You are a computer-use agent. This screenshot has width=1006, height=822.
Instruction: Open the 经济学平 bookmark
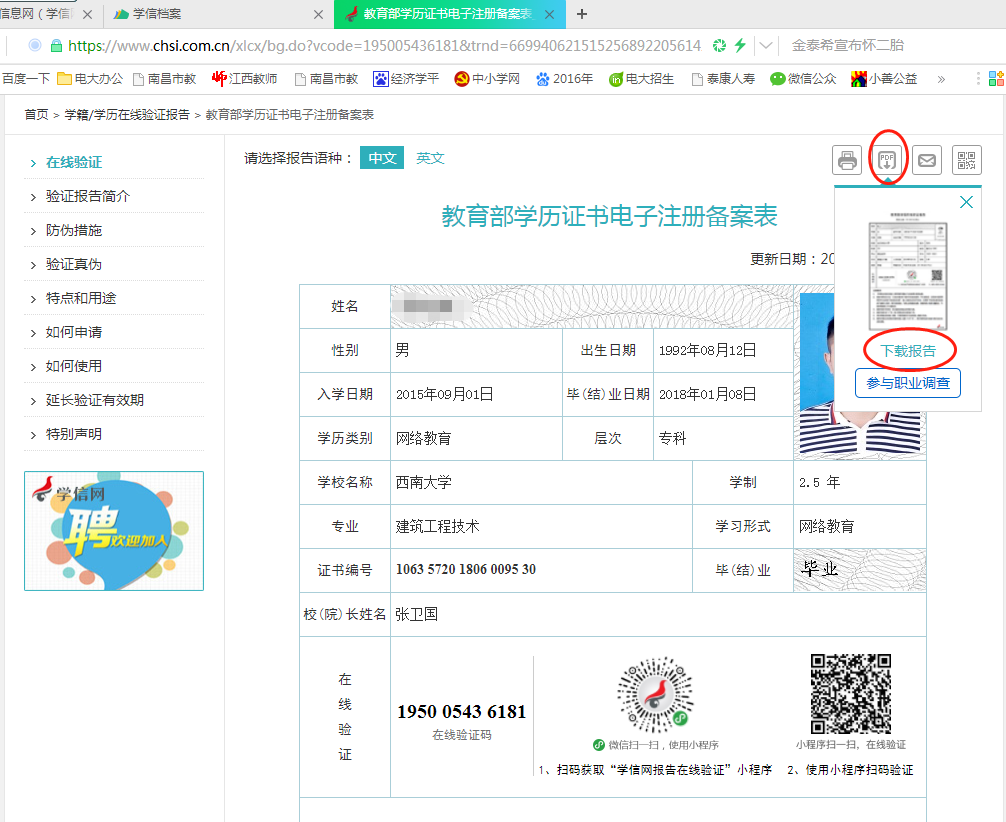406,79
